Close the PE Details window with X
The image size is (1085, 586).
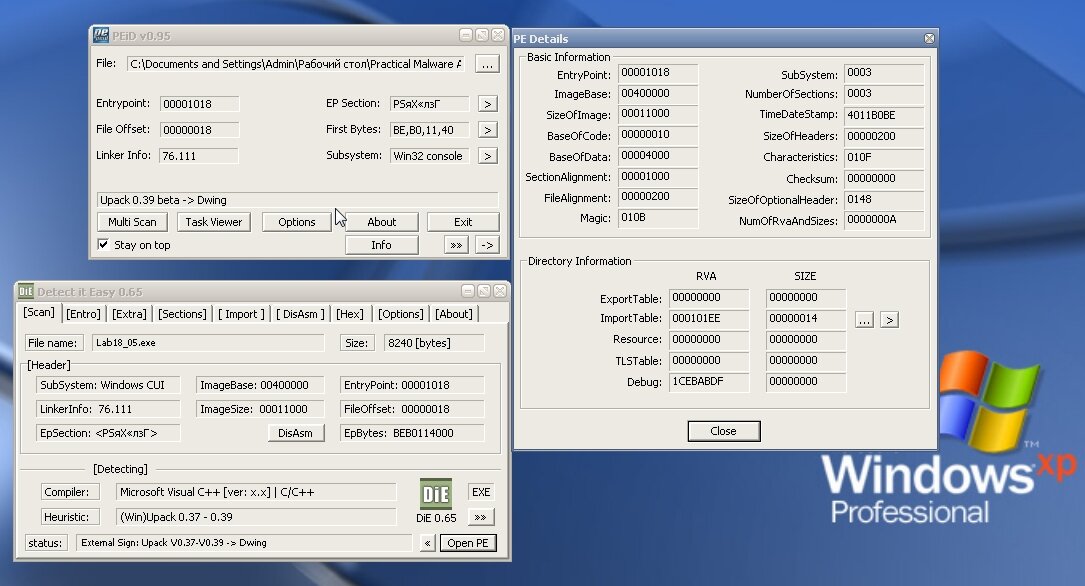[929, 39]
